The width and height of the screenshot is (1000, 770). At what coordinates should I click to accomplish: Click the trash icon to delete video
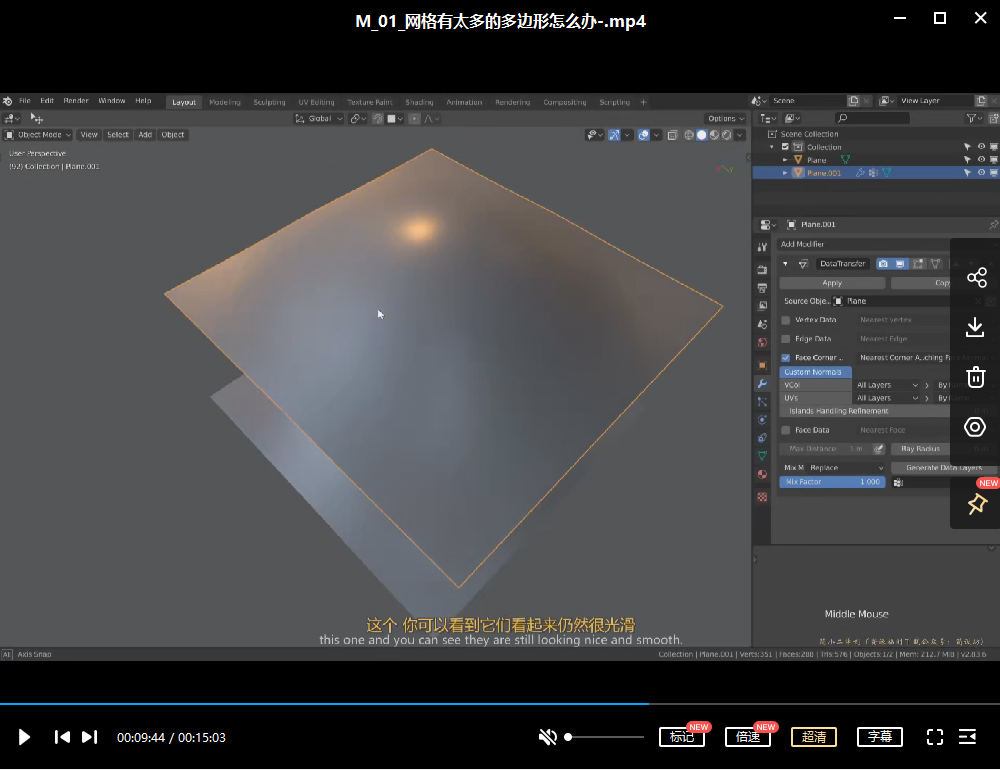coord(976,377)
